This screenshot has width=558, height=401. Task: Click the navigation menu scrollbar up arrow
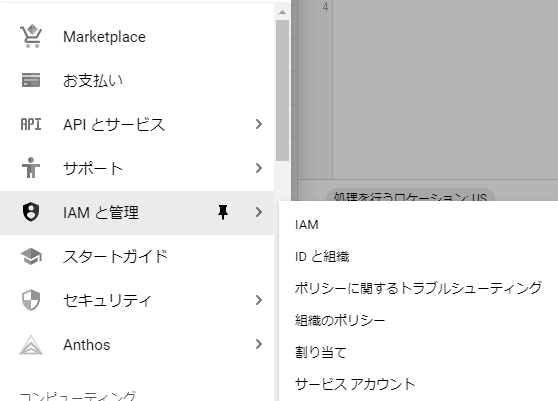click(x=283, y=12)
